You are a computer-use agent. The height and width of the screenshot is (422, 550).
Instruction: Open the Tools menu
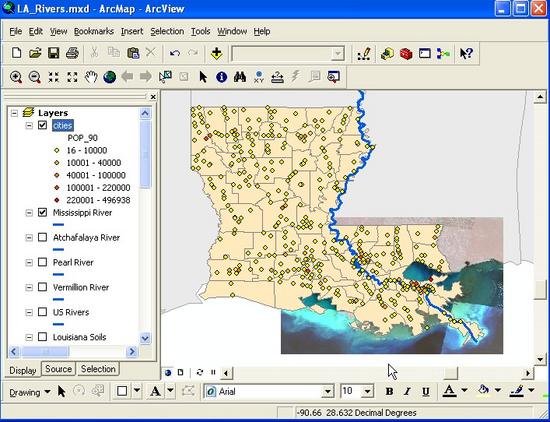[x=200, y=31]
